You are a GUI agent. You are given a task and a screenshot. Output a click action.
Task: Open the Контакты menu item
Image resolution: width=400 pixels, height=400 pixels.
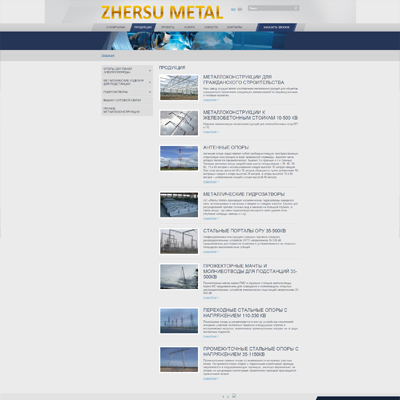click(234, 27)
